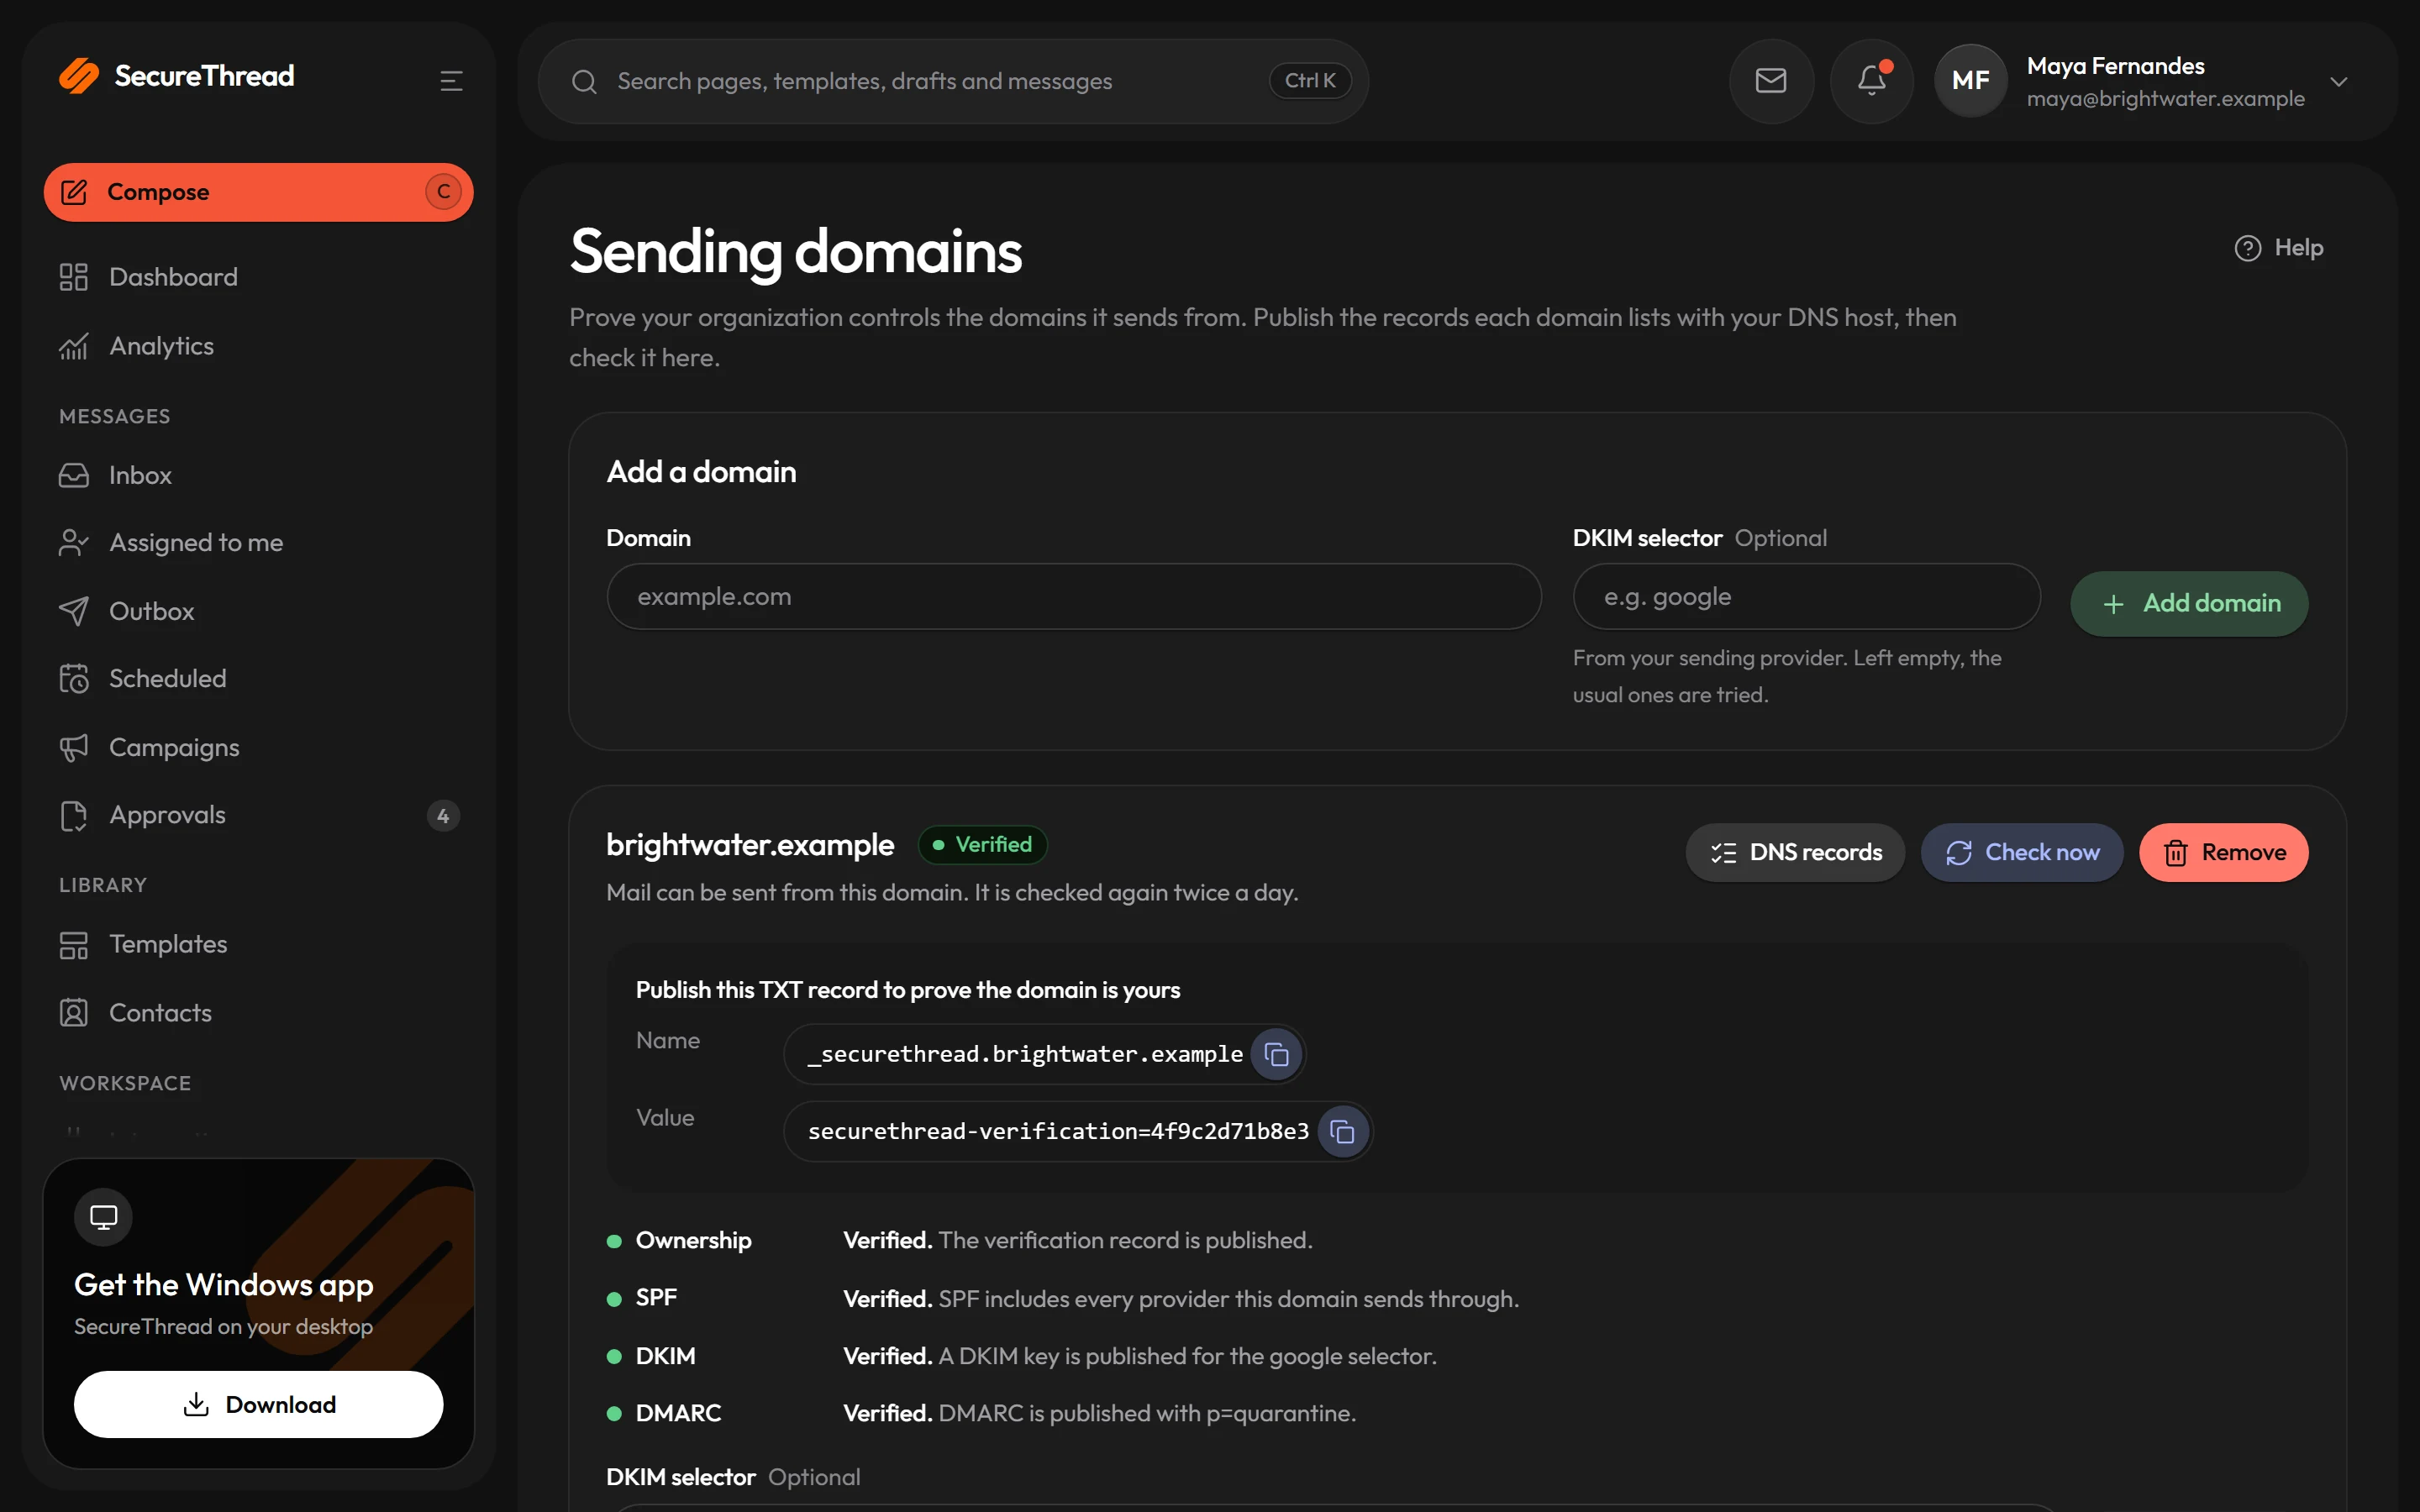
Task: Open Assigned to me
Action: coord(258,543)
